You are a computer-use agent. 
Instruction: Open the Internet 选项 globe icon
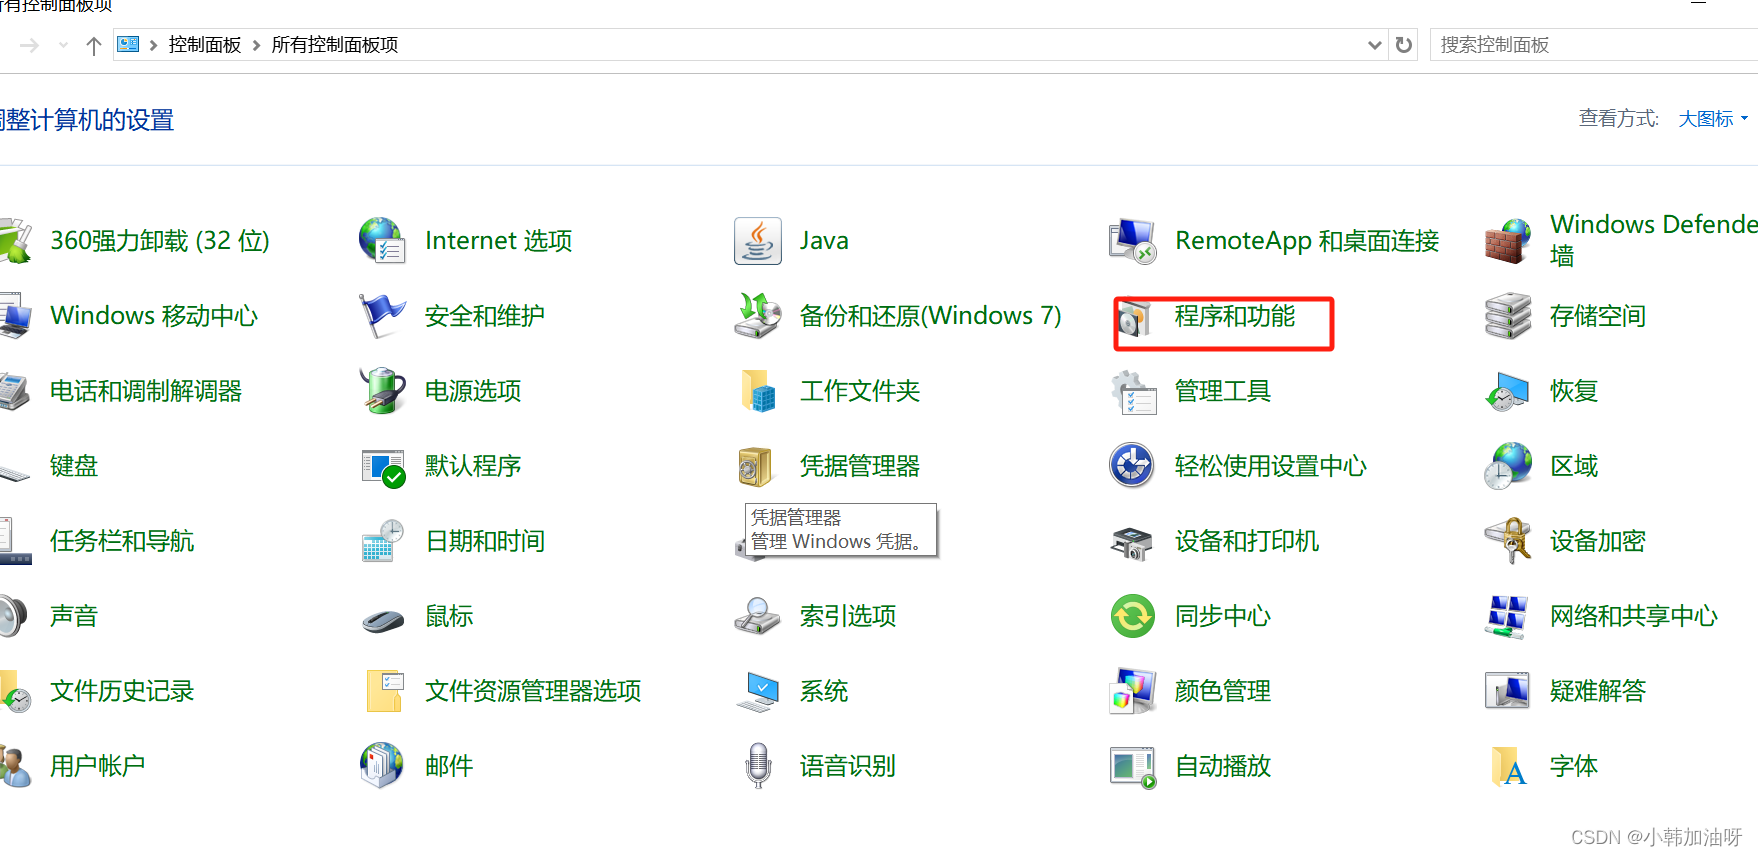(x=382, y=241)
